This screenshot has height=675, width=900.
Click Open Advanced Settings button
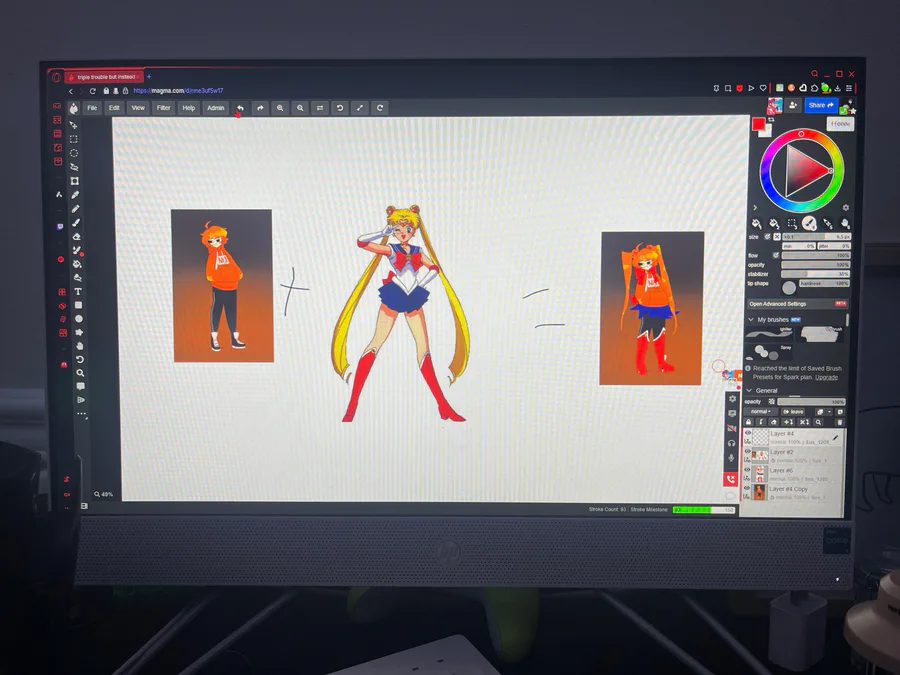(x=797, y=304)
